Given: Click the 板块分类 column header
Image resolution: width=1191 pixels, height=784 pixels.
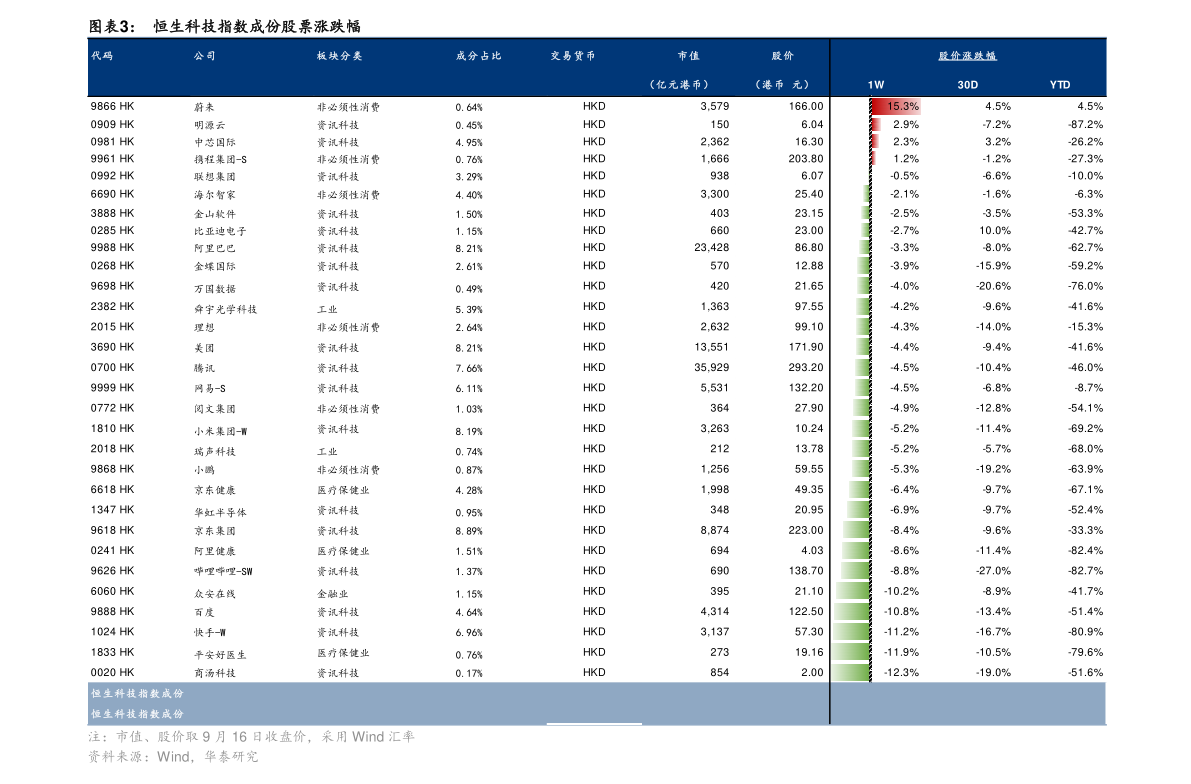Looking at the screenshot, I should (340, 55).
